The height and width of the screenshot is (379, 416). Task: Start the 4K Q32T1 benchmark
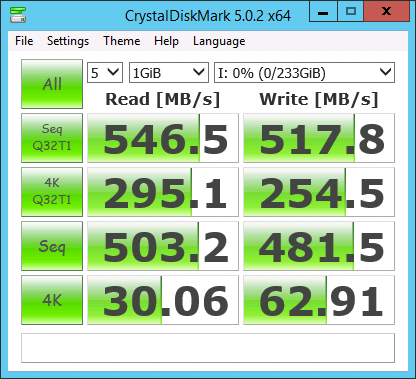(52, 192)
